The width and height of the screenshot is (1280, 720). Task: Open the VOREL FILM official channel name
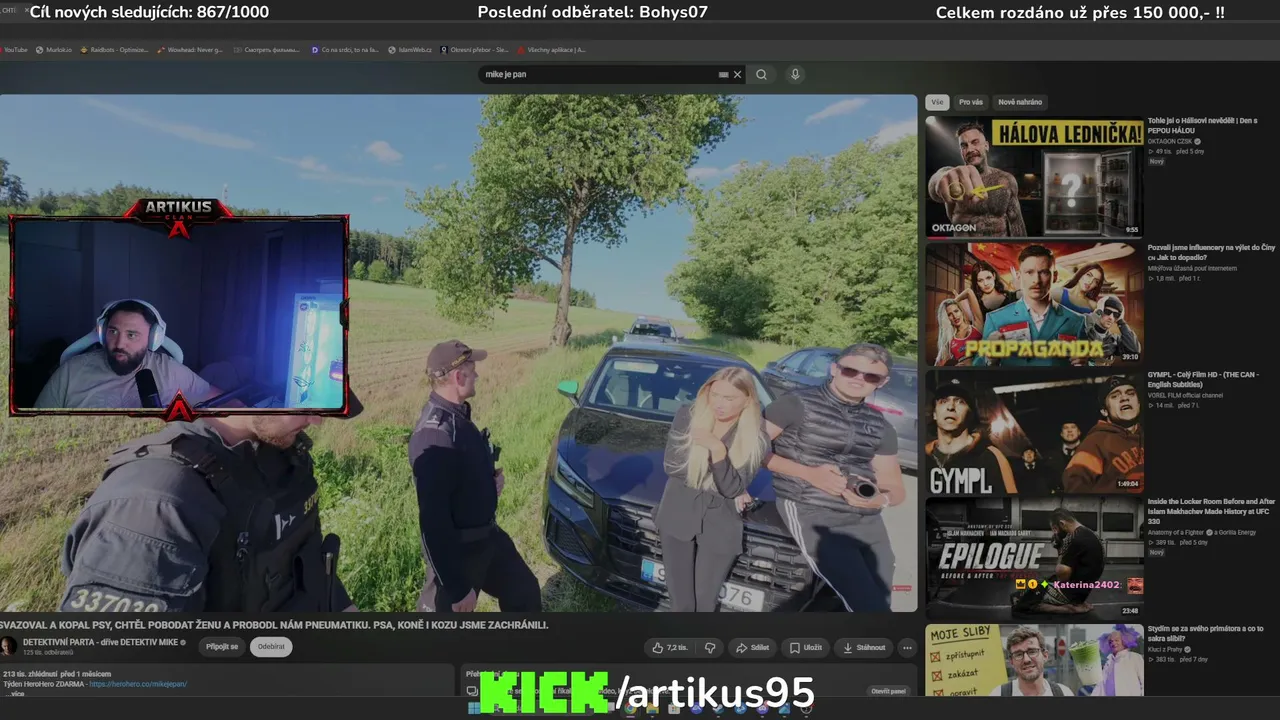tap(1185, 395)
